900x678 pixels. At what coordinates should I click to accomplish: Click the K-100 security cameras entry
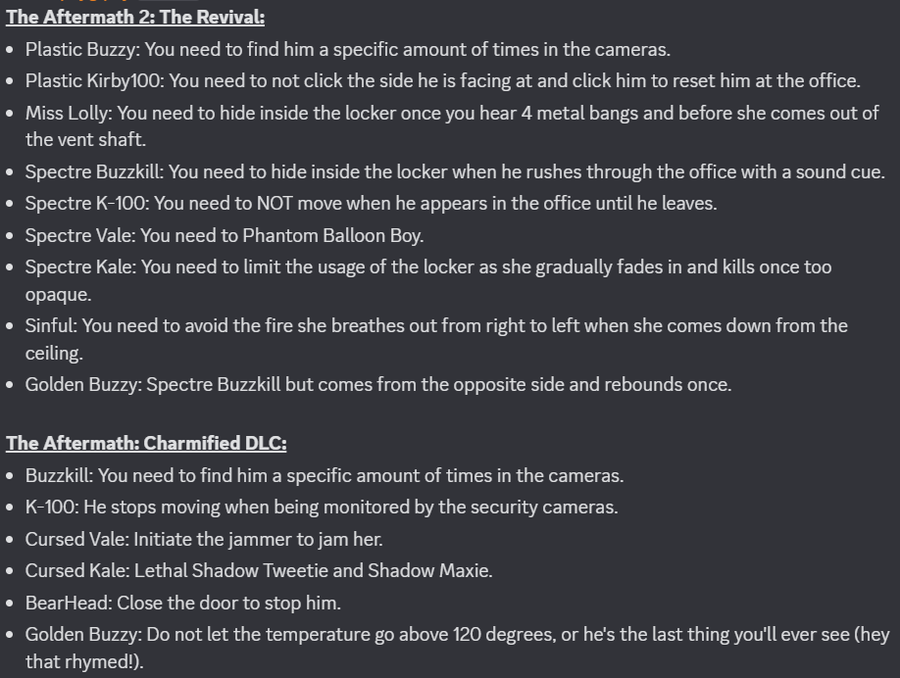coord(321,507)
